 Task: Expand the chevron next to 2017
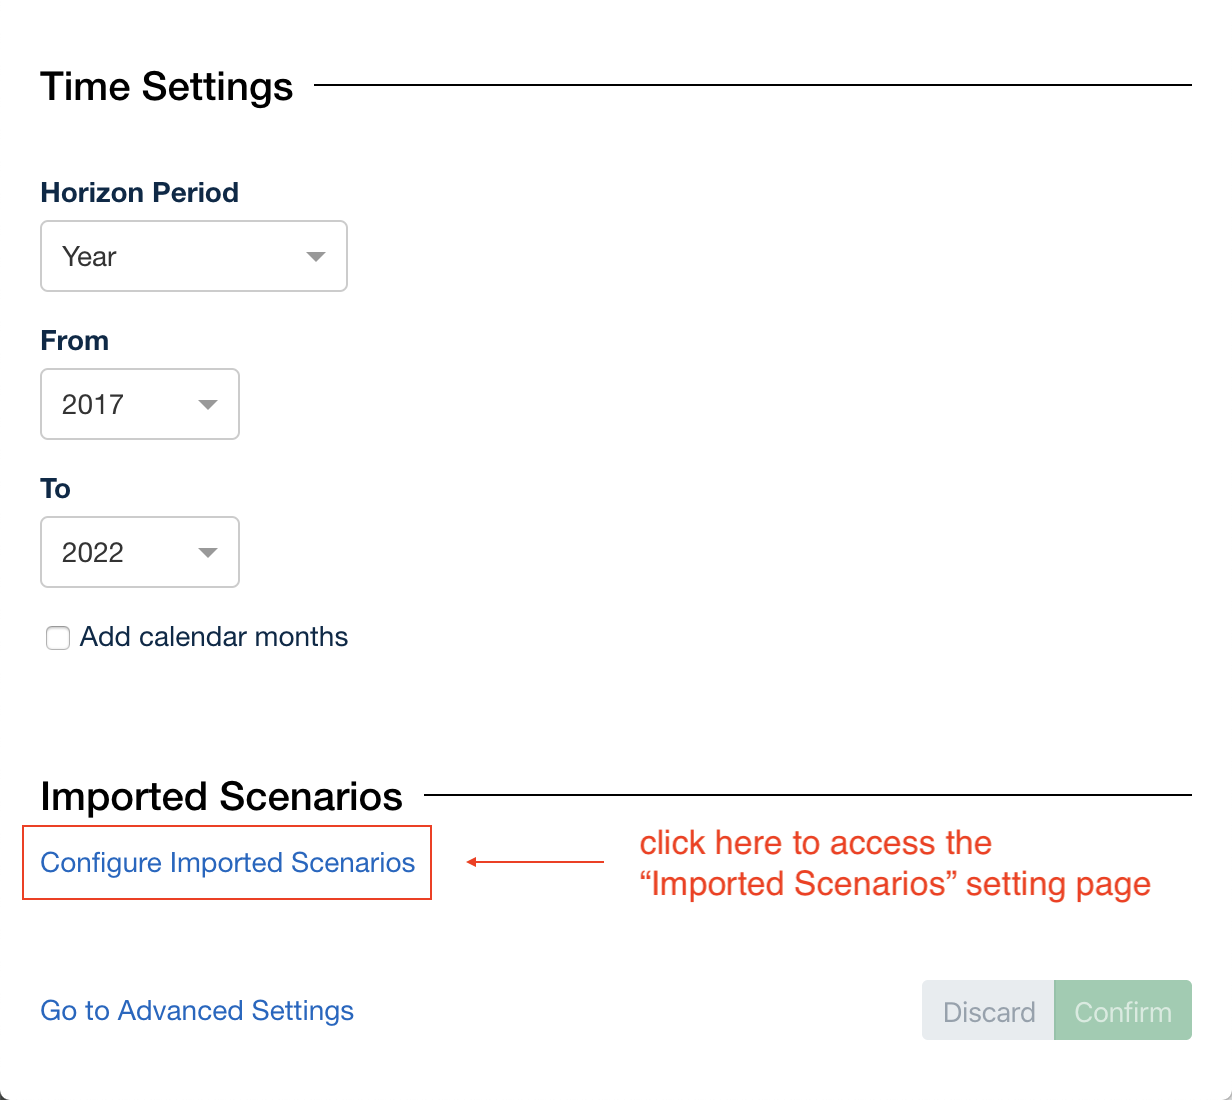click(x=208, y=404)
